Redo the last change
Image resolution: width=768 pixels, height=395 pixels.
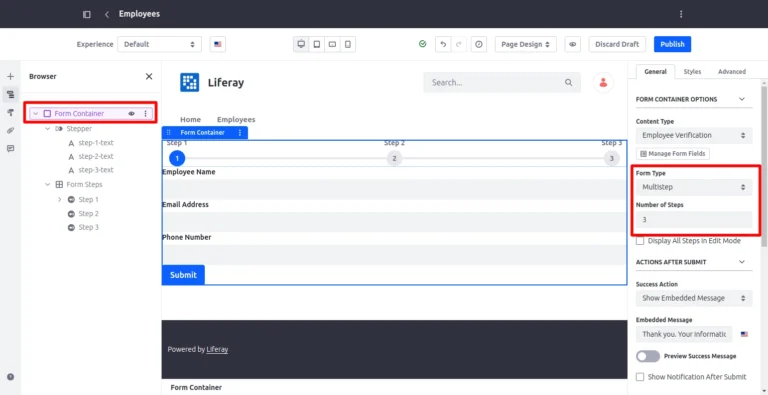458,44
